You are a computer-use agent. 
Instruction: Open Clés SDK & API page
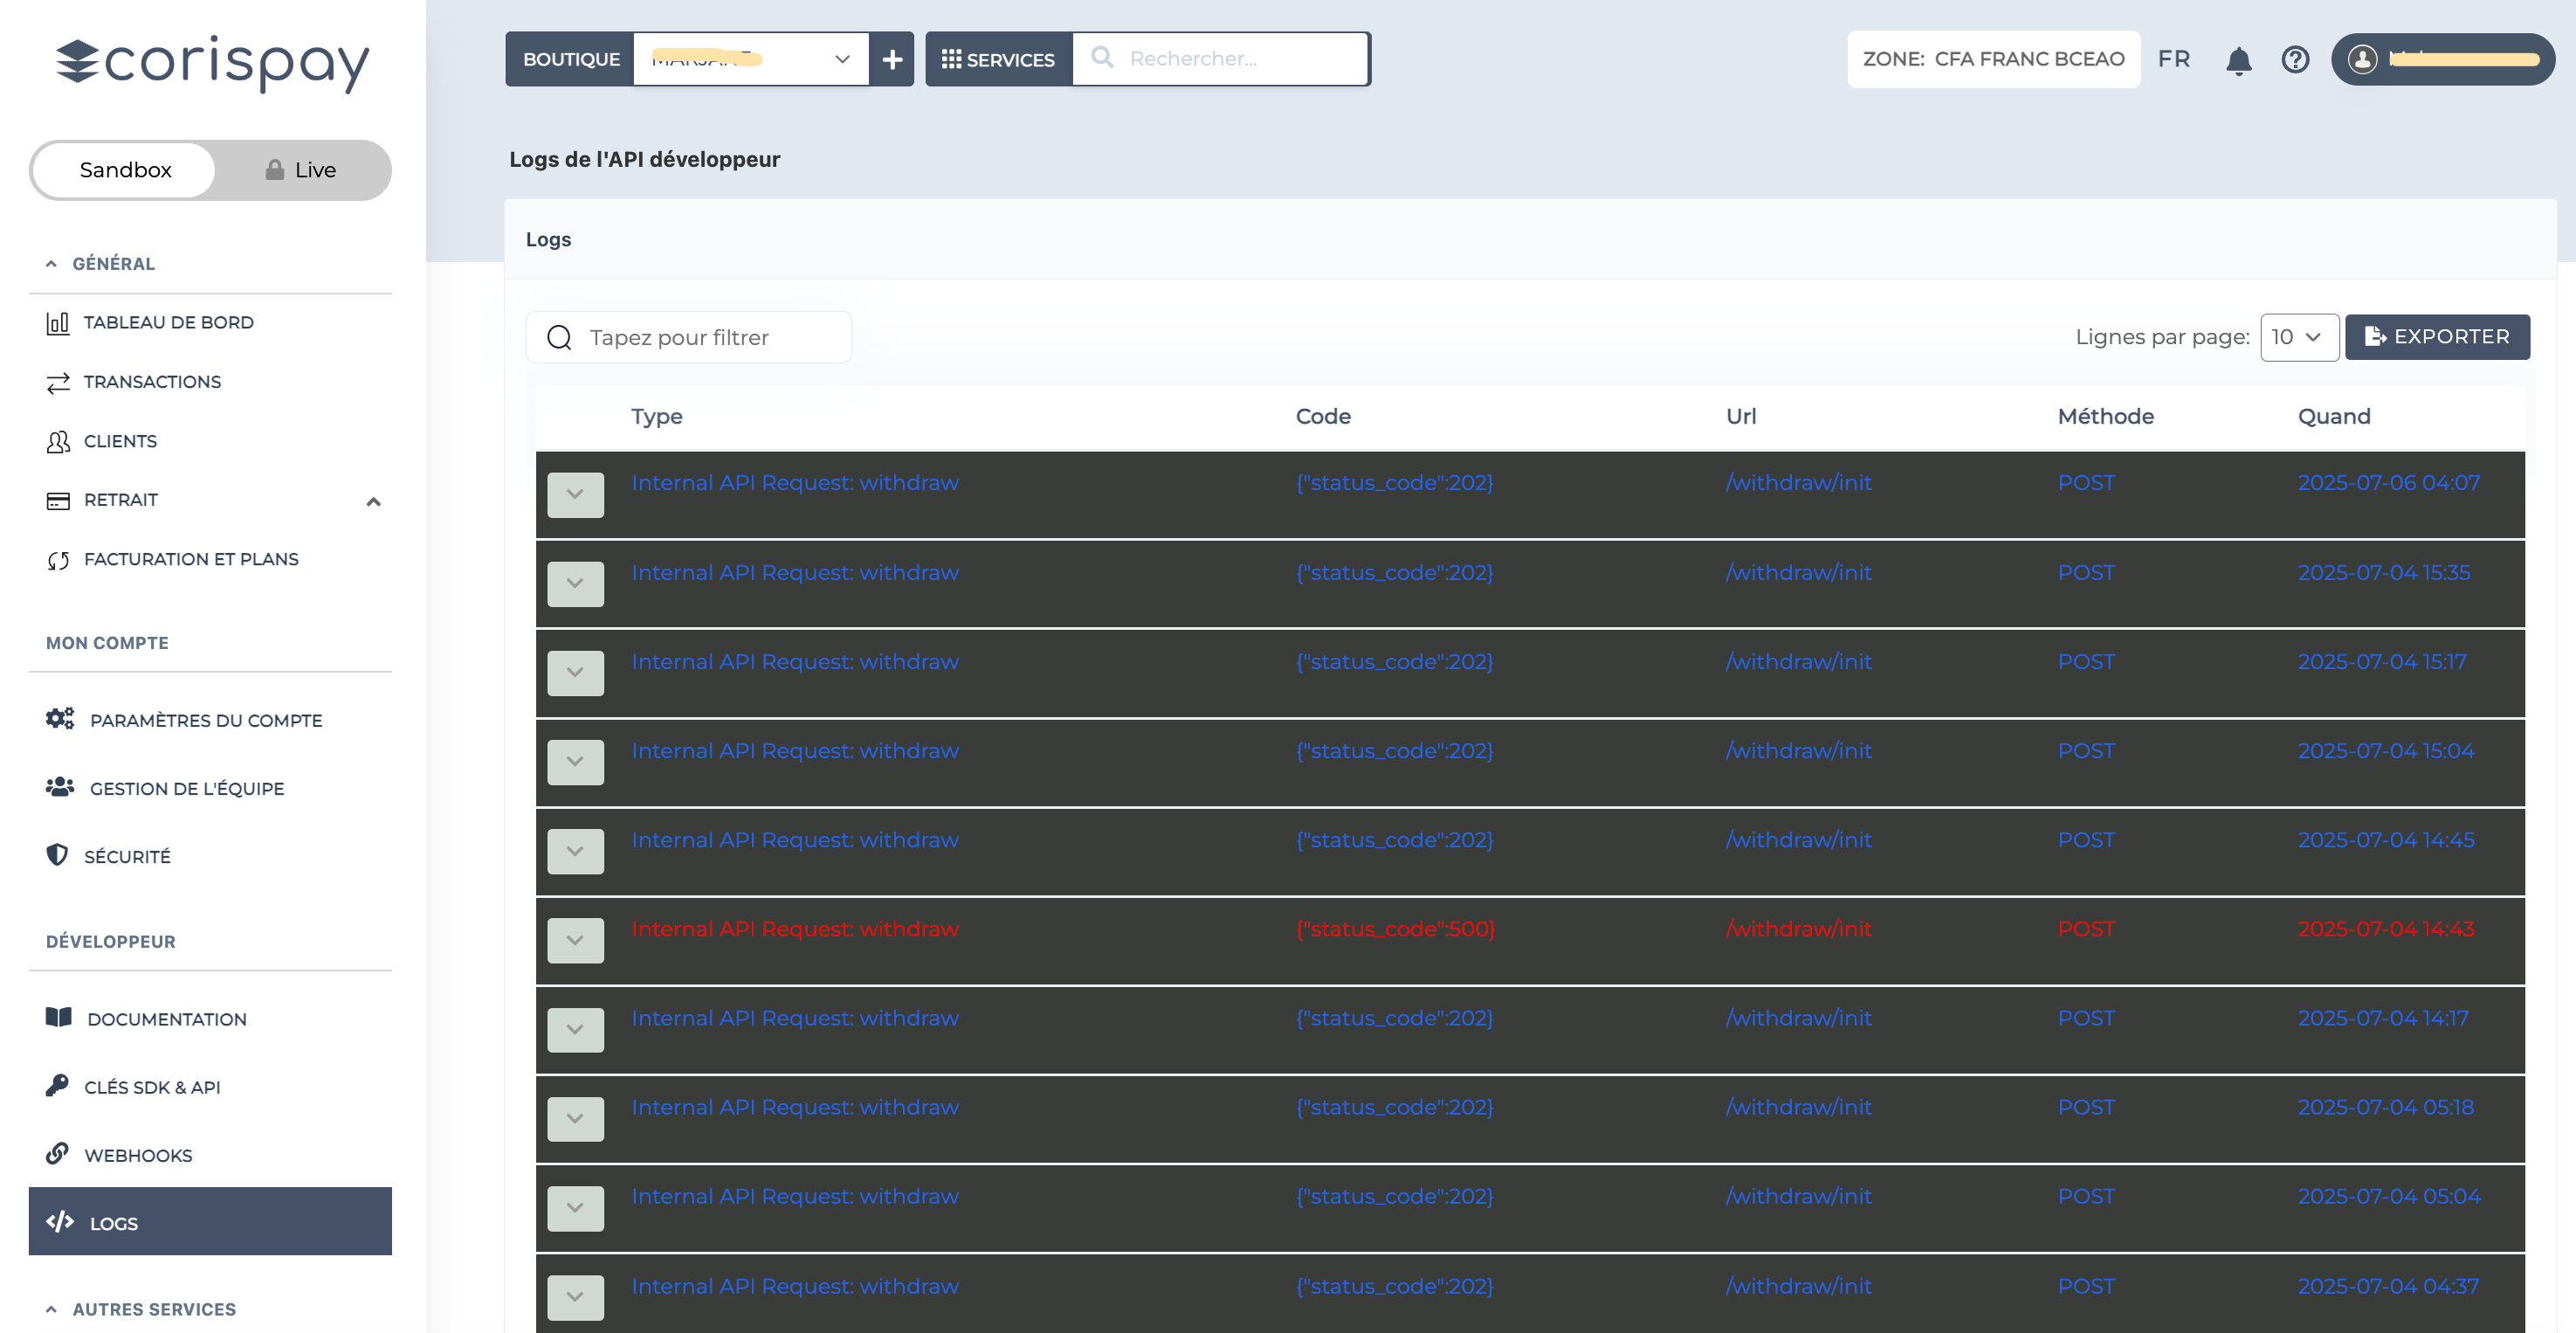pos(152,1087)
